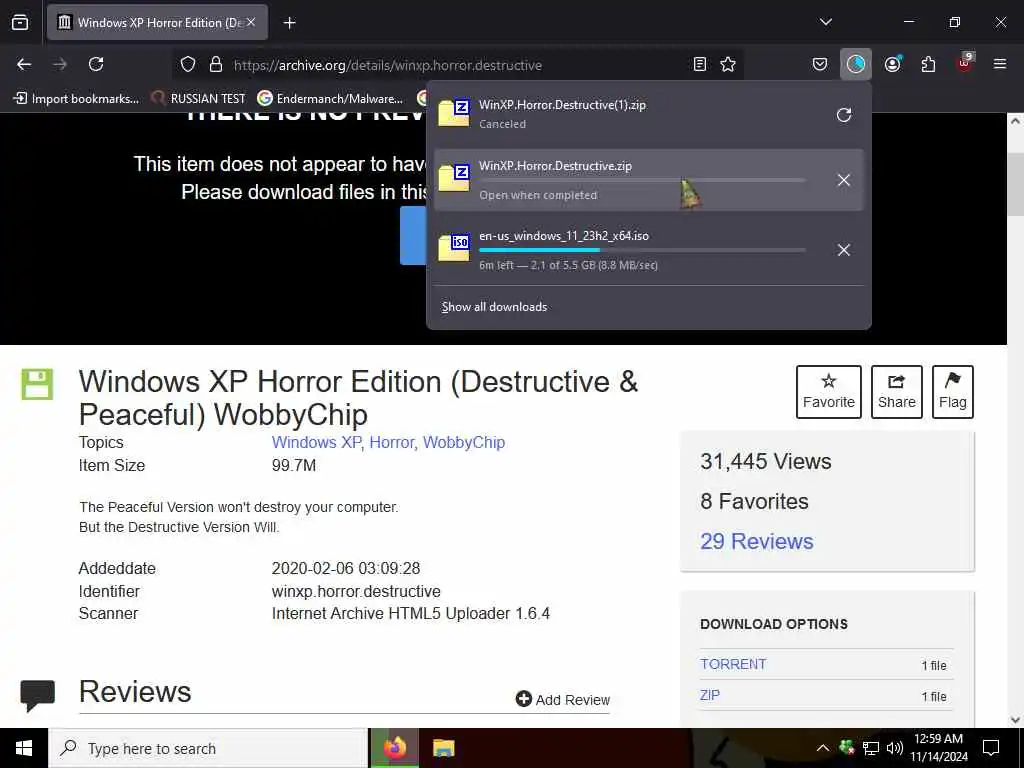Open Import bookmarks bookmark
This screenshot has height=768, width=1024.
tap(76, 99)
